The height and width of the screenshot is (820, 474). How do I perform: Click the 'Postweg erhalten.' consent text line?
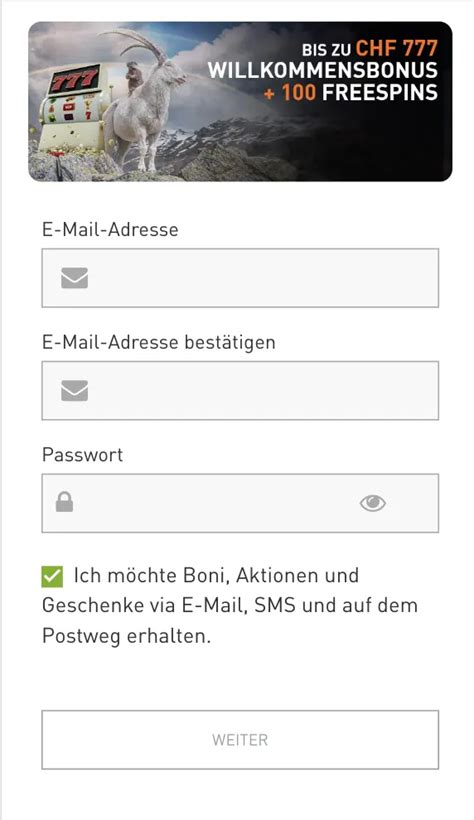tap(126, 636)
